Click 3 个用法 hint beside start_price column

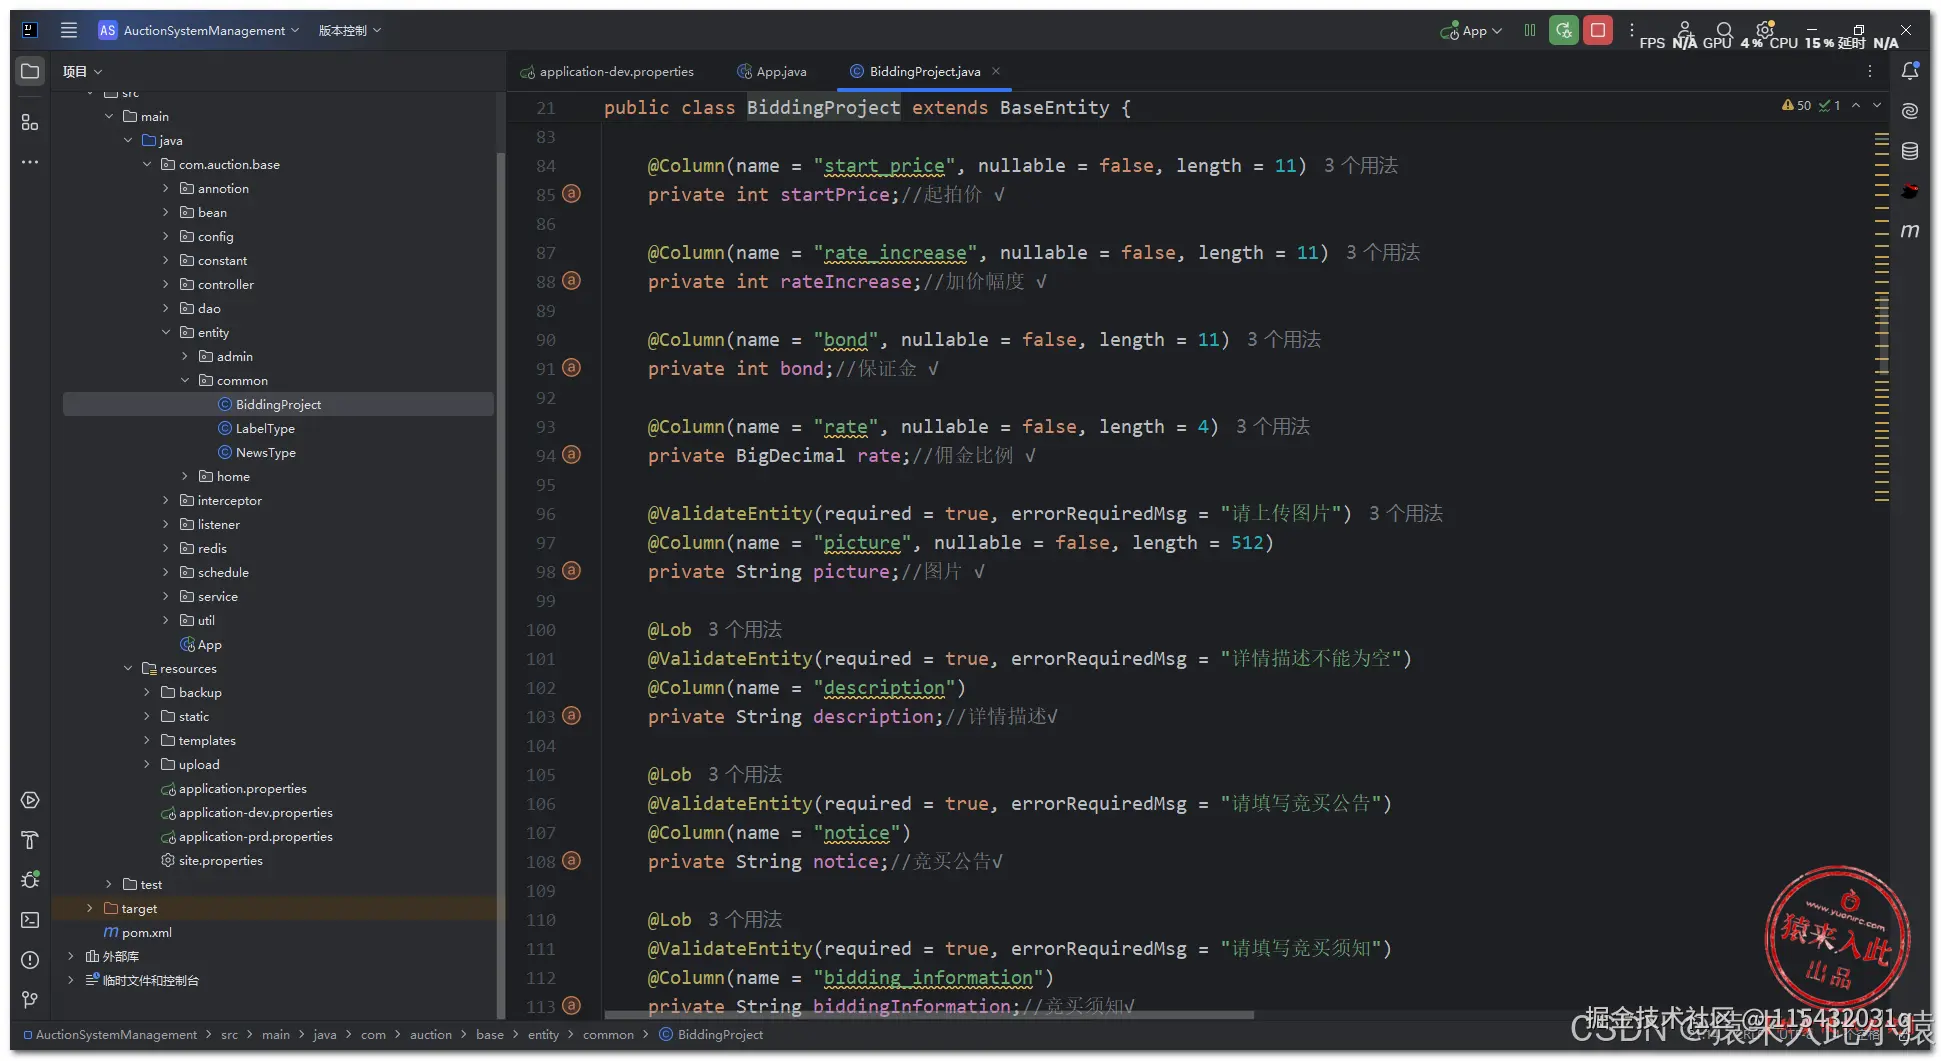[1361, 165]
